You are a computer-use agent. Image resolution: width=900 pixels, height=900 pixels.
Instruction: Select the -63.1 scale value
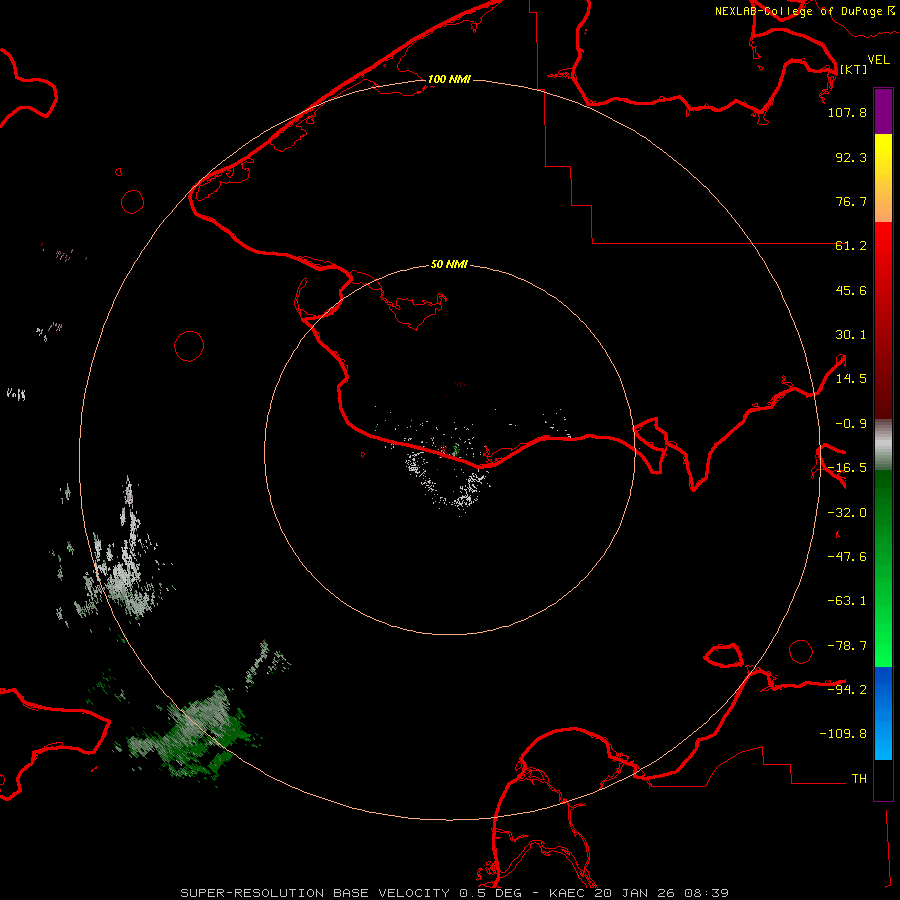coord(847,601)
